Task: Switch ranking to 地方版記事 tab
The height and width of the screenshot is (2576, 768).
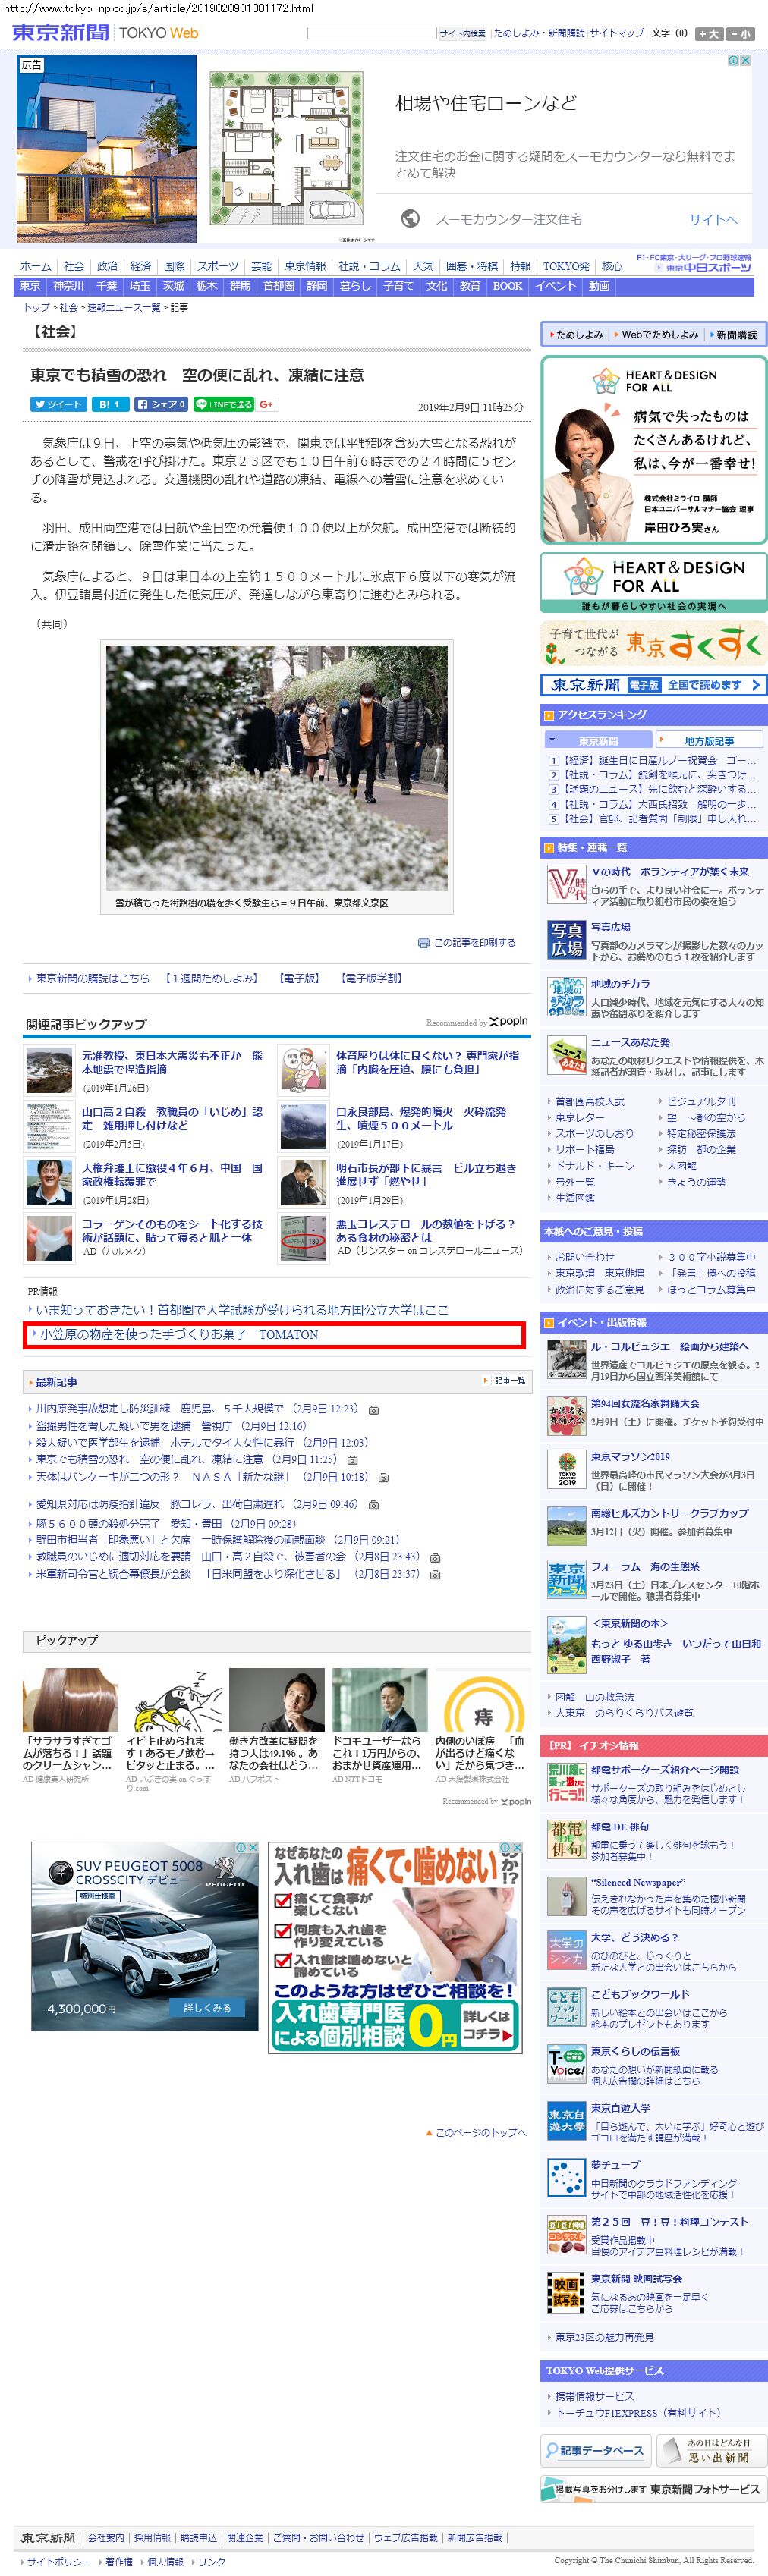Action: [709, 740]
